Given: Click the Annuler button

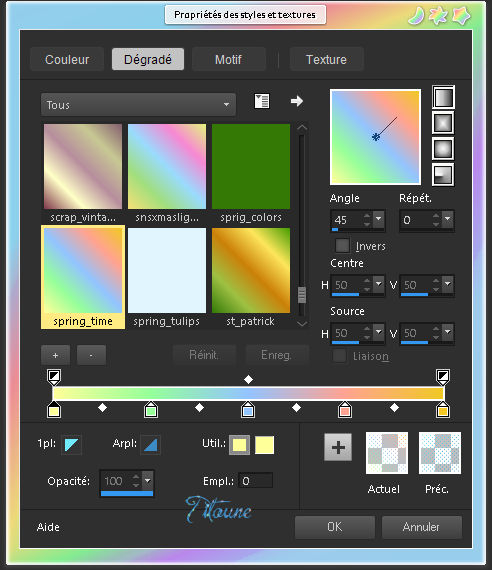Looking at the screenshot, I should click(x=422, y=527).
